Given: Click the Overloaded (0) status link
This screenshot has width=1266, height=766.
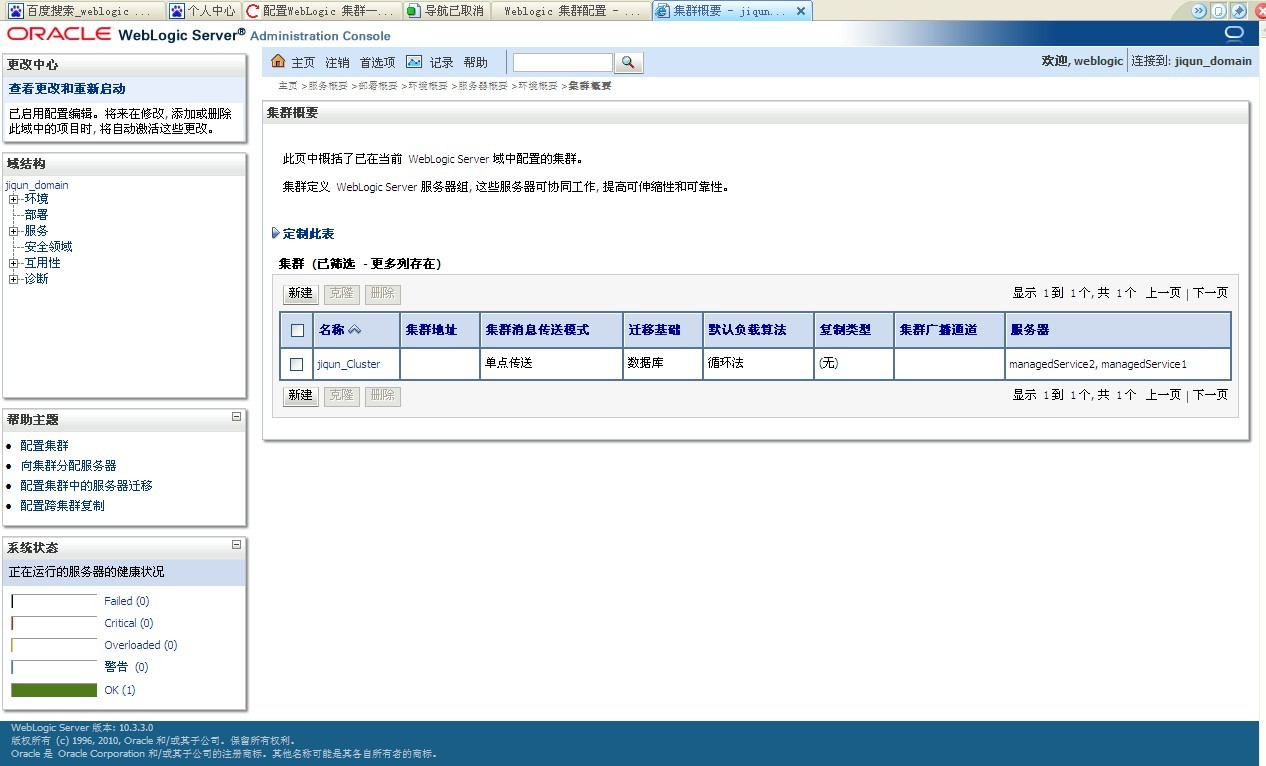Looking at the screenshot, I should click(141, 645).
